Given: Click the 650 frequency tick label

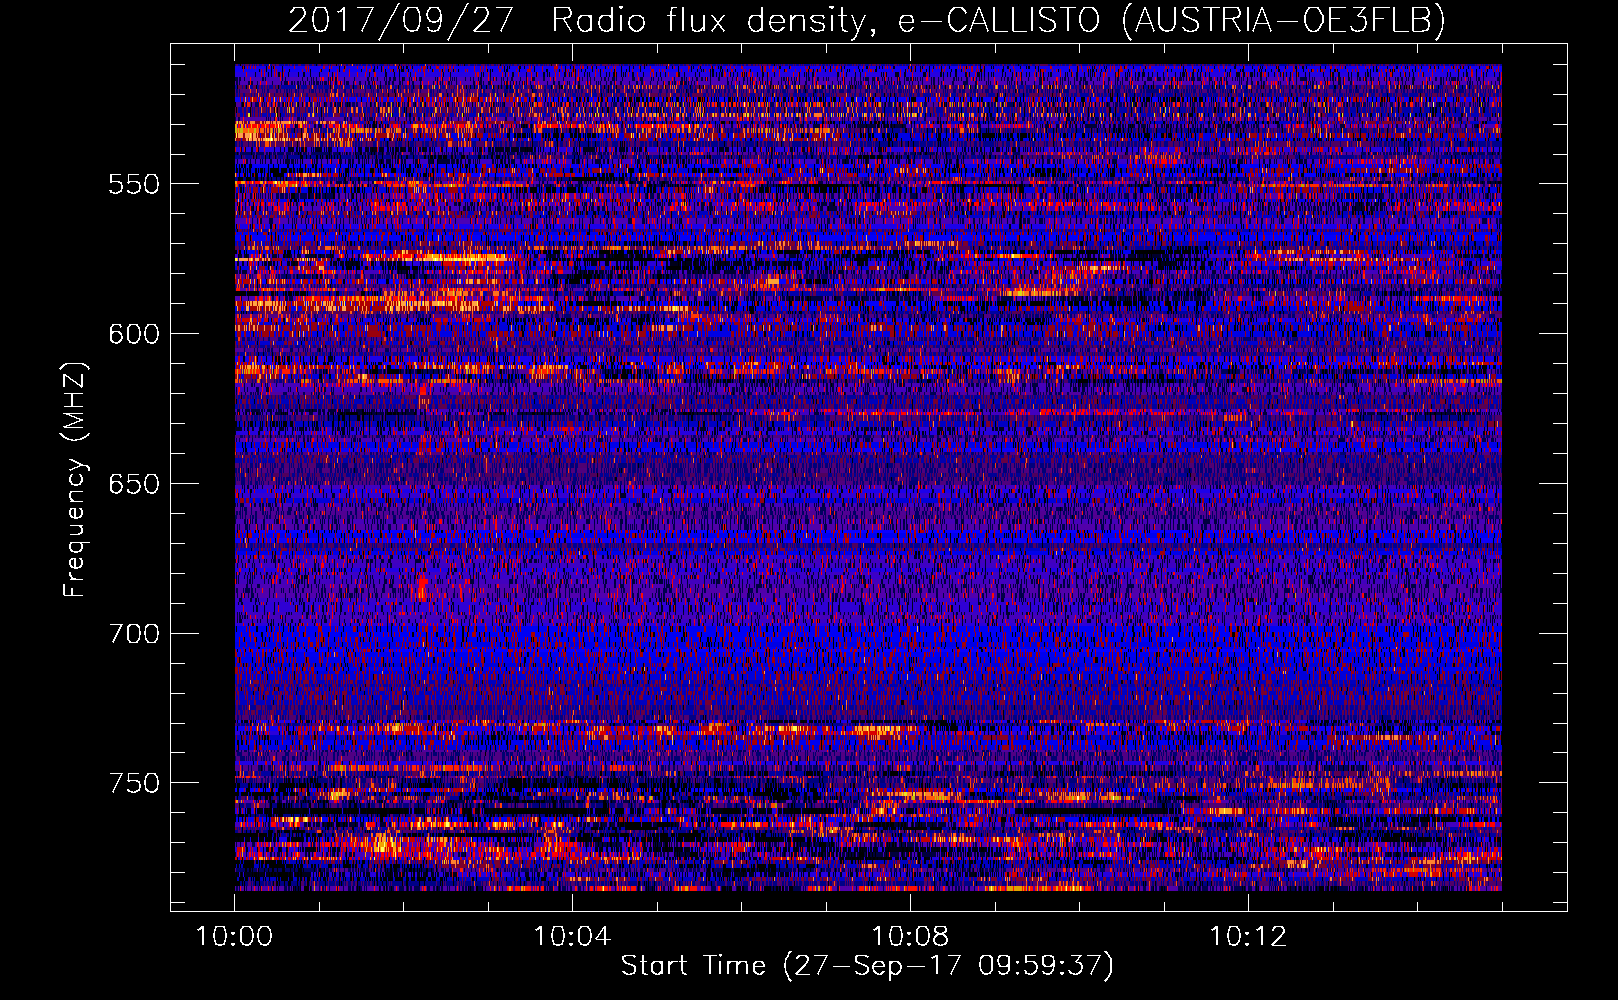Looking at the screenshot, I should point(134,484).
